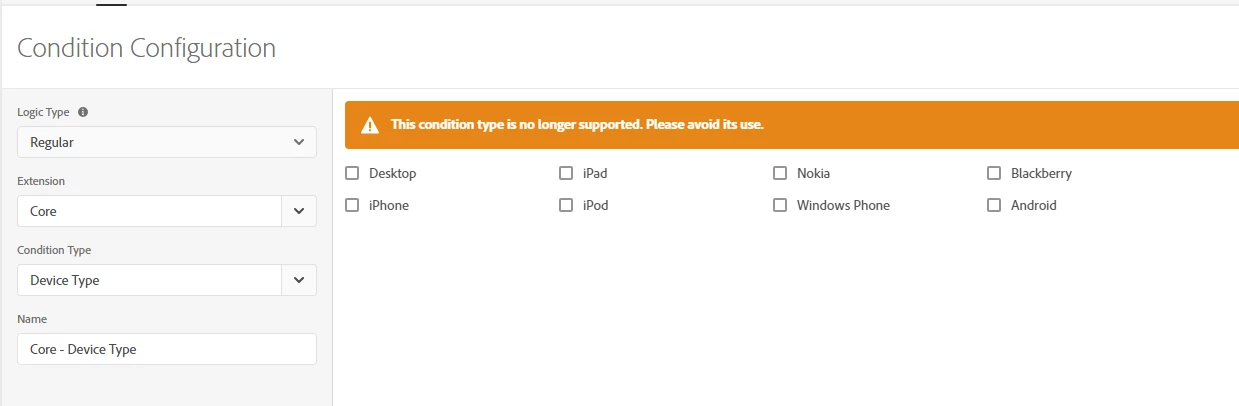This screenshot has height=406, width=1239.
Task: Check the Desktop checkbox
Action: tap(352, 173)
